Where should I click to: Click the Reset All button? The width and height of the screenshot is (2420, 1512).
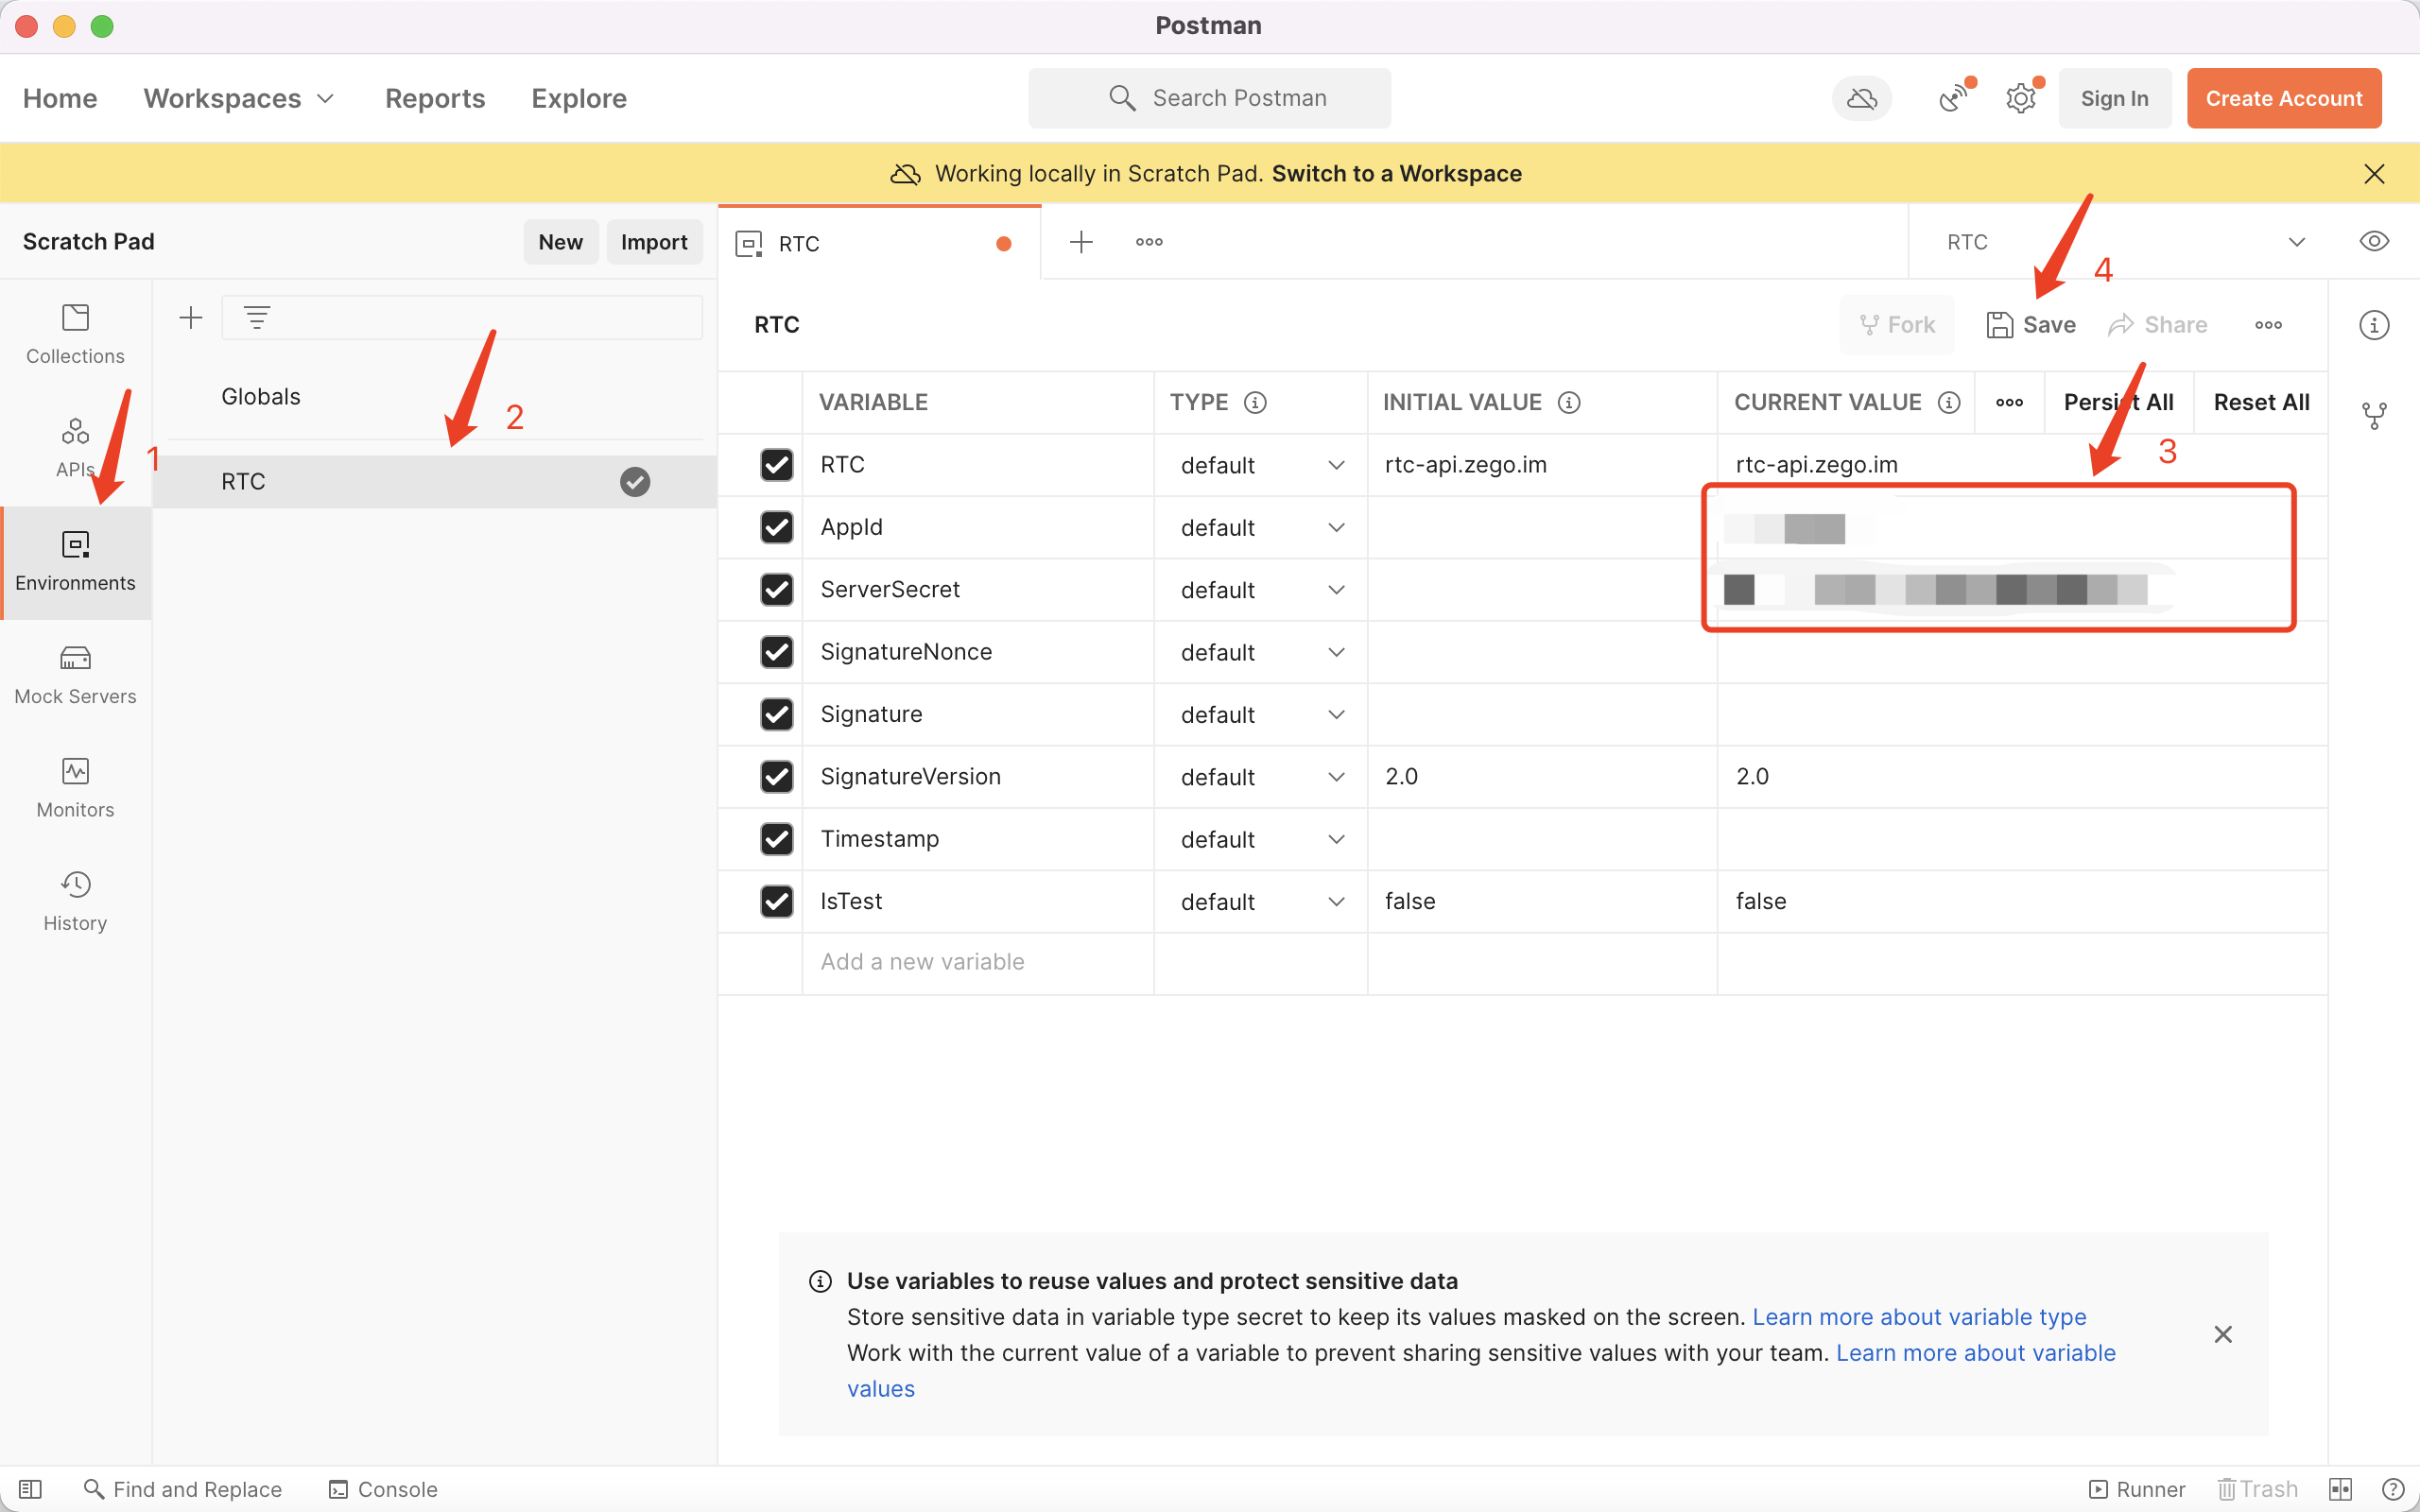pos(2261,402)
